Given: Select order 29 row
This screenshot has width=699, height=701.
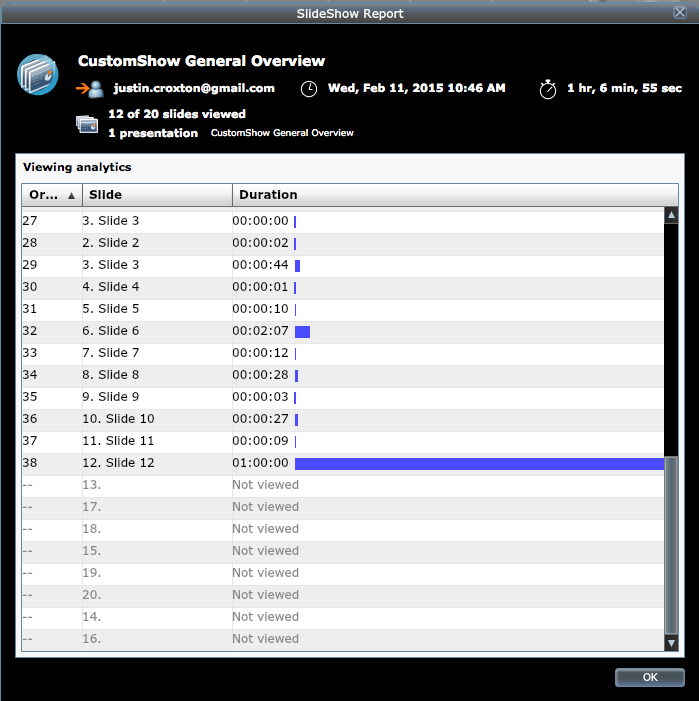Looking at the screenshot, I should [343, 265].
